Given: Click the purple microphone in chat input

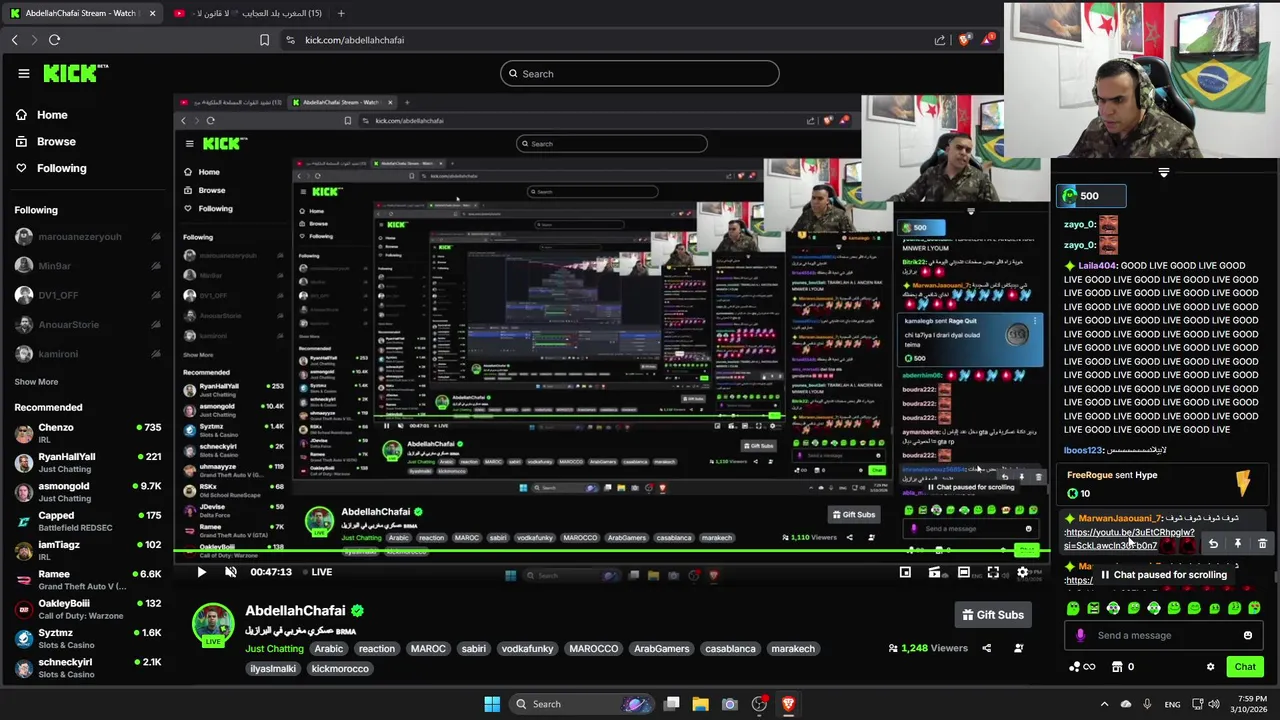Looking at the screenshot, I should (x=1080, y=635).
